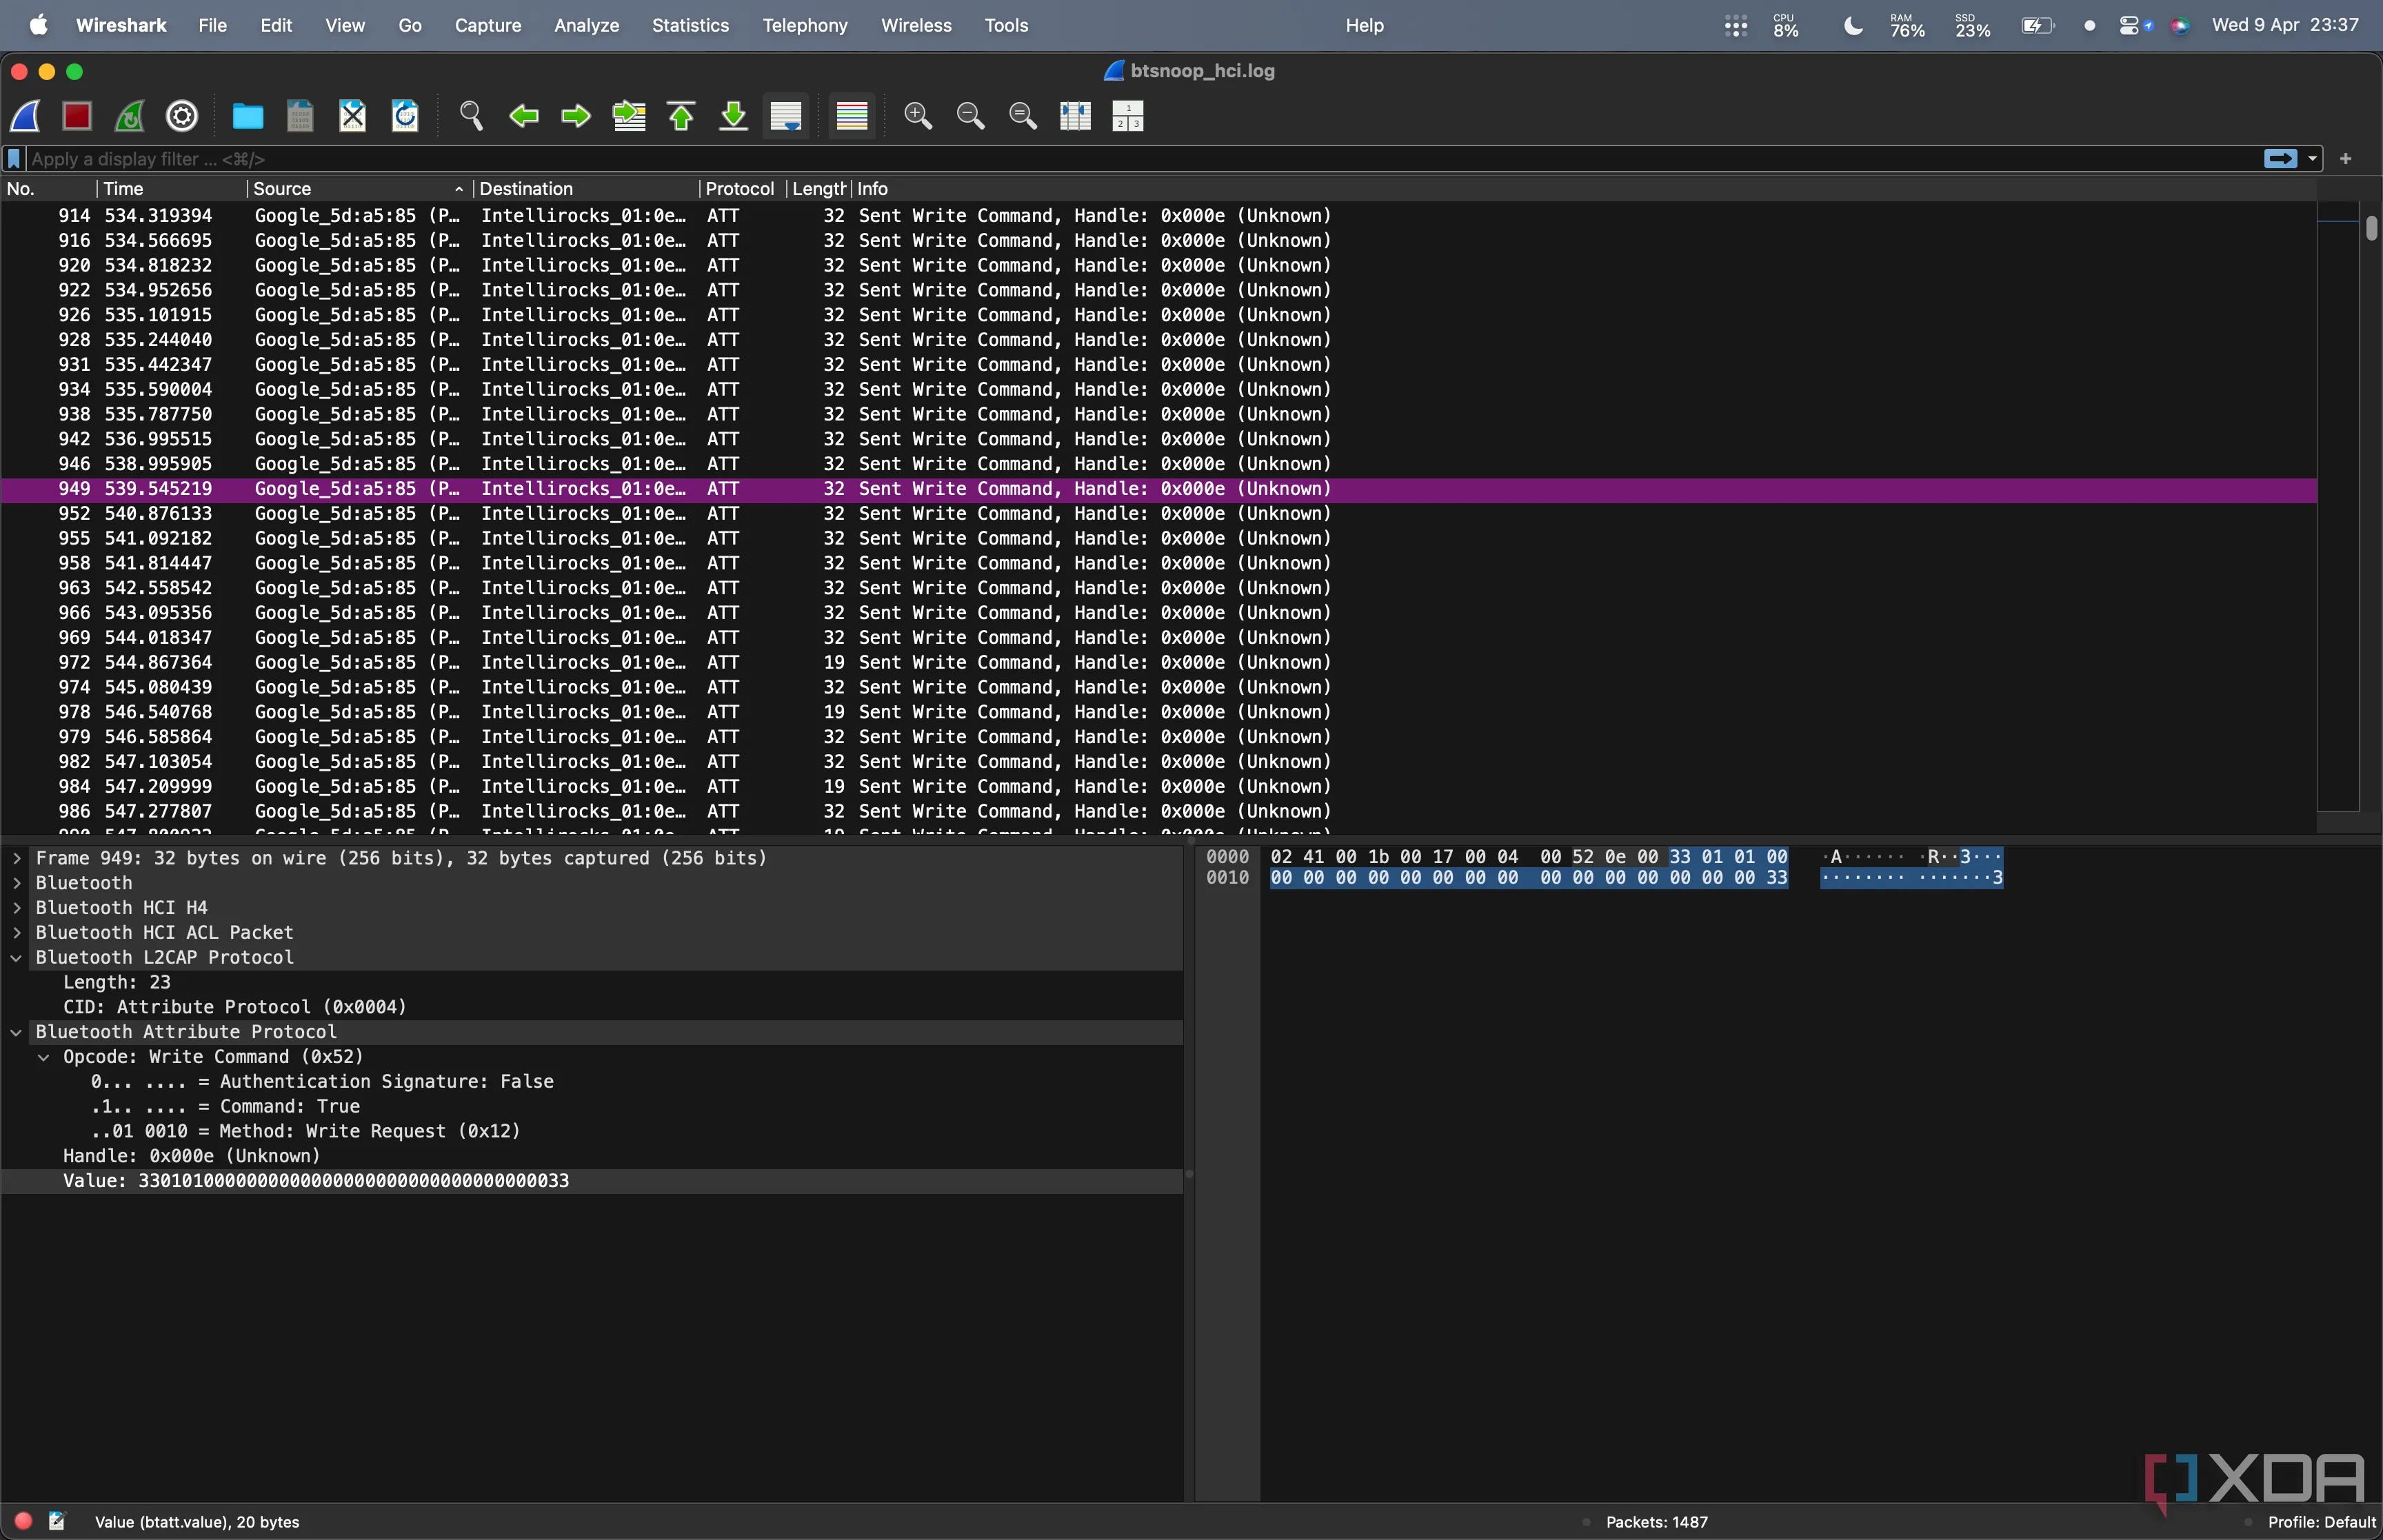Click the Profile: Default status entry
Viewport: 2383px width, 1540px height.
point(2321,1522)
